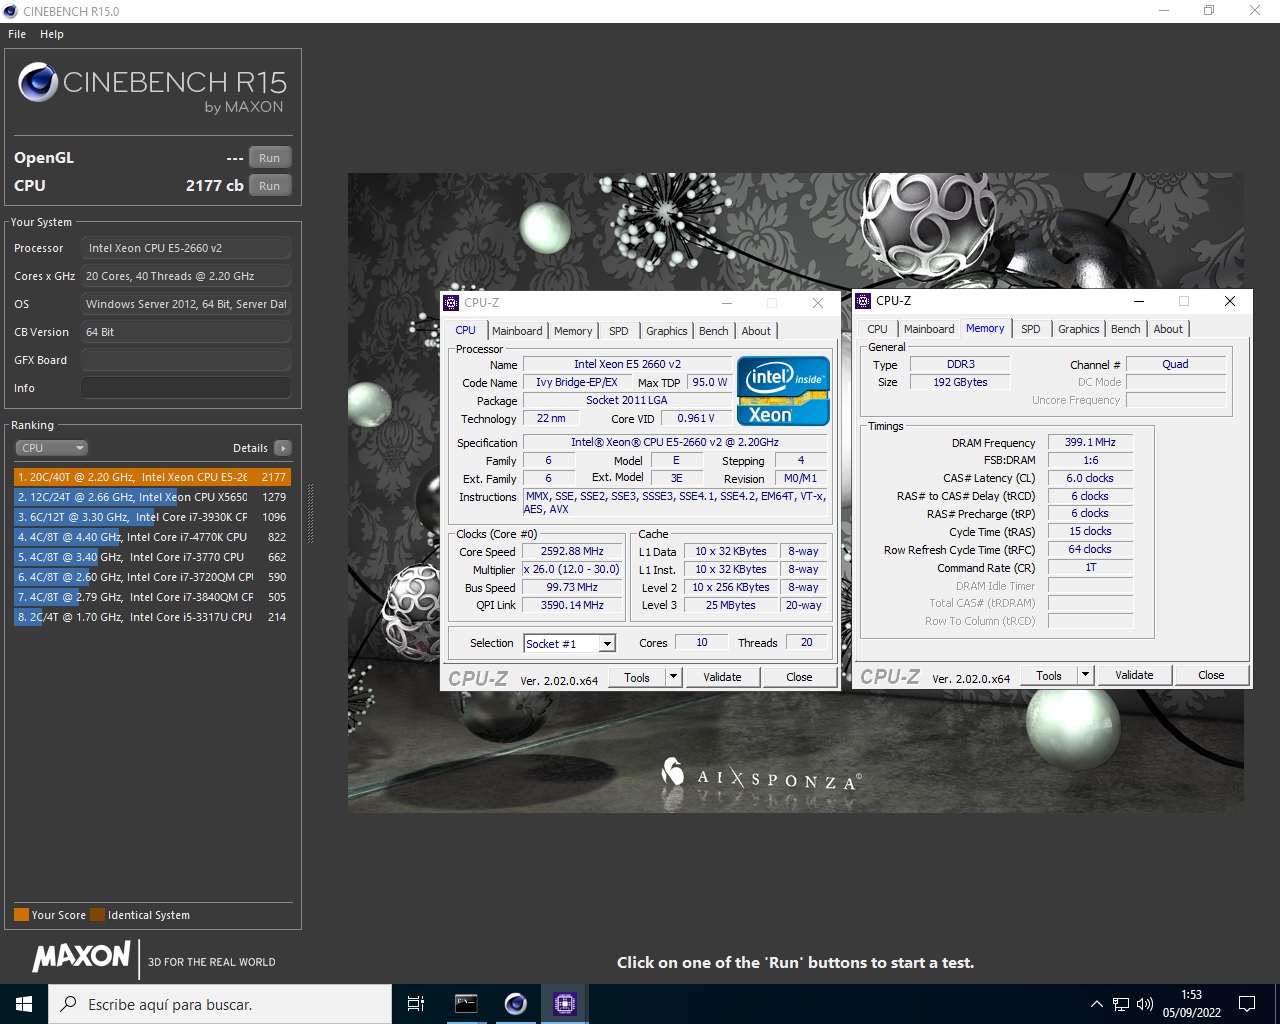The width and height of the screenshot is (1280, 1024).
Task: Click the Windows search box
Action: (220, 1004)
